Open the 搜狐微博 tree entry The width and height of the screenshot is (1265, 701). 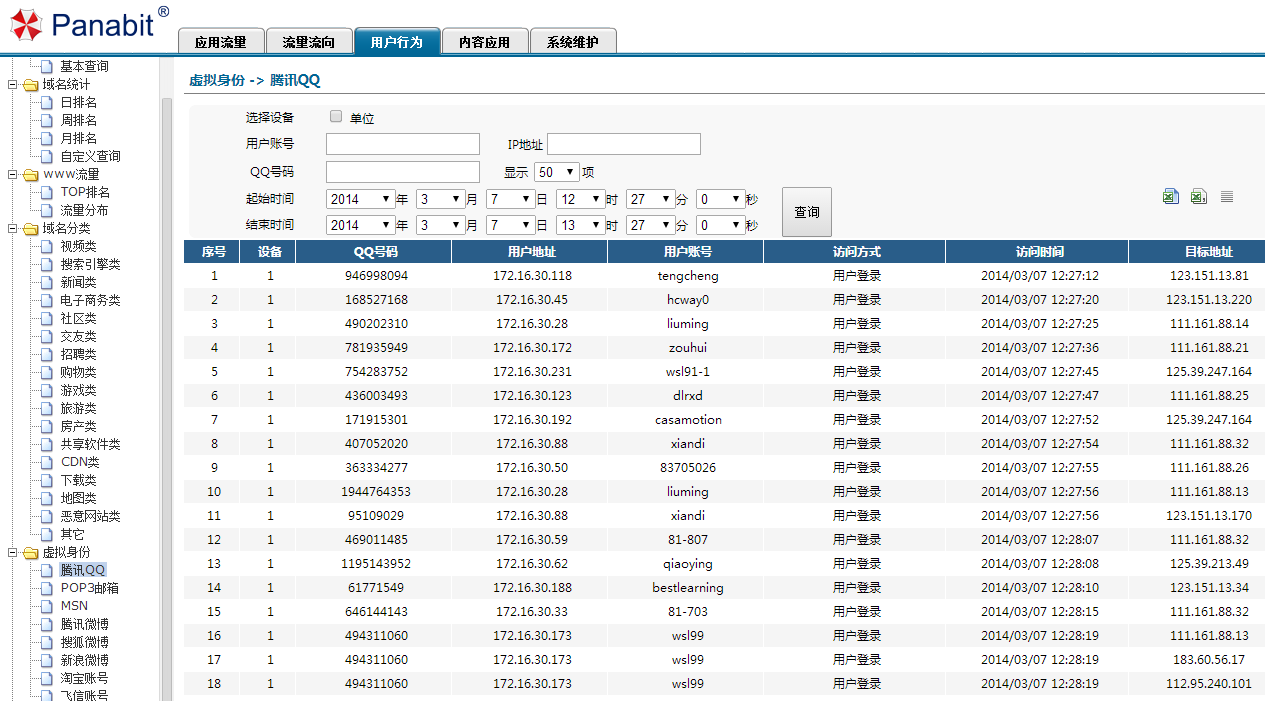point(85,642)
